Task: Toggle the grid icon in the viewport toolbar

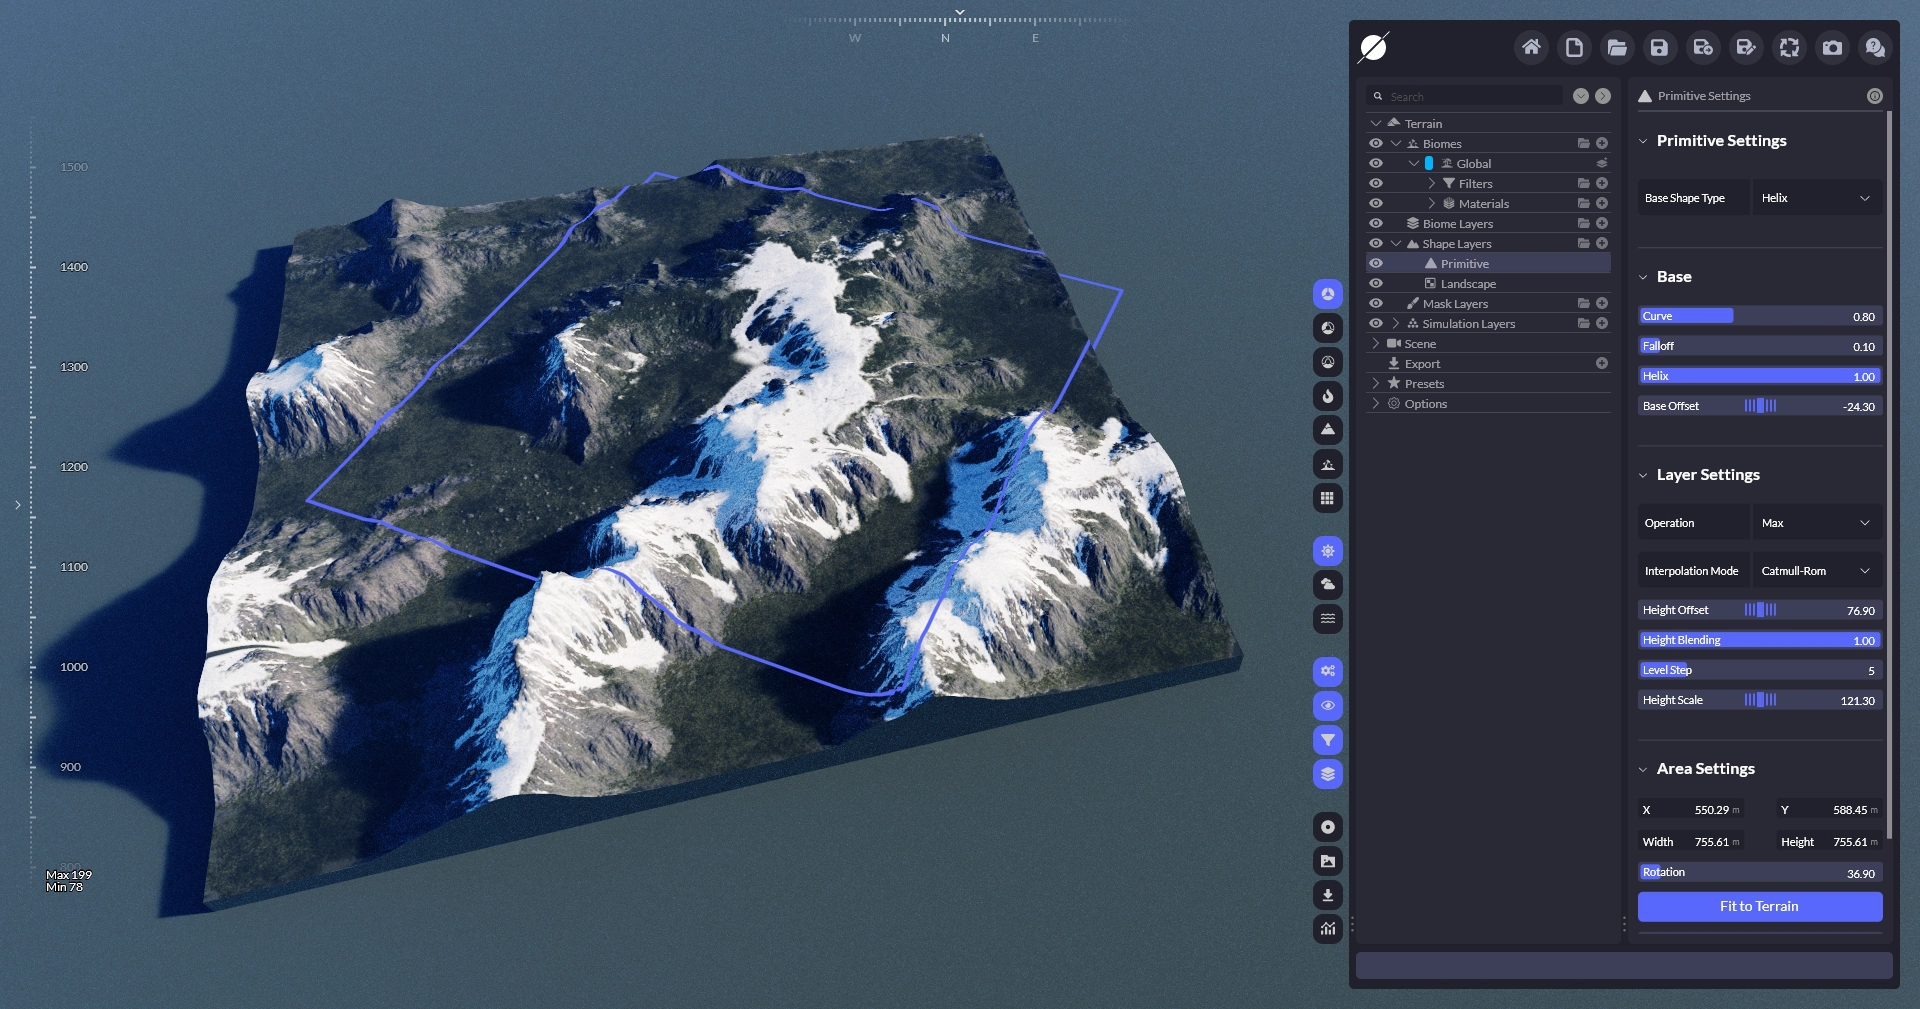Action: coord(1327,498)
